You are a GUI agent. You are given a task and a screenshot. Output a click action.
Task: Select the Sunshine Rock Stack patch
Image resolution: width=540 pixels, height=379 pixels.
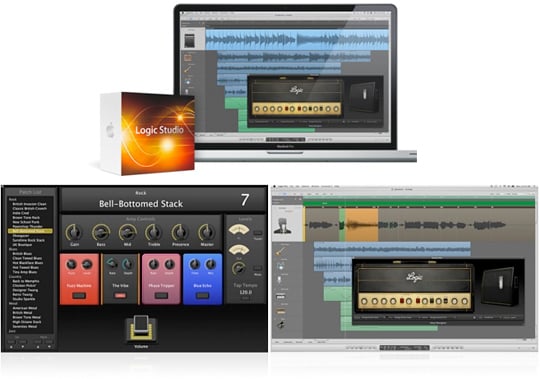pos(29,240)
